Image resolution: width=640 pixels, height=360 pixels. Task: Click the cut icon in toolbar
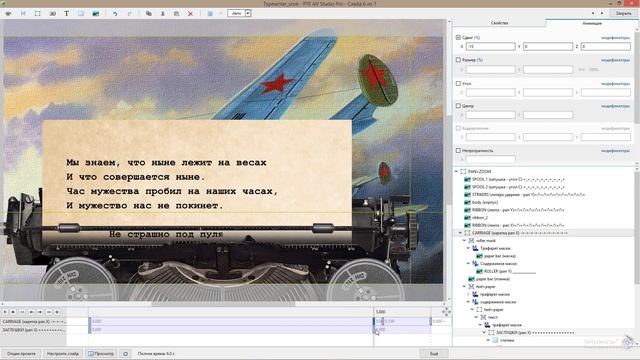(x=162, y=13)
